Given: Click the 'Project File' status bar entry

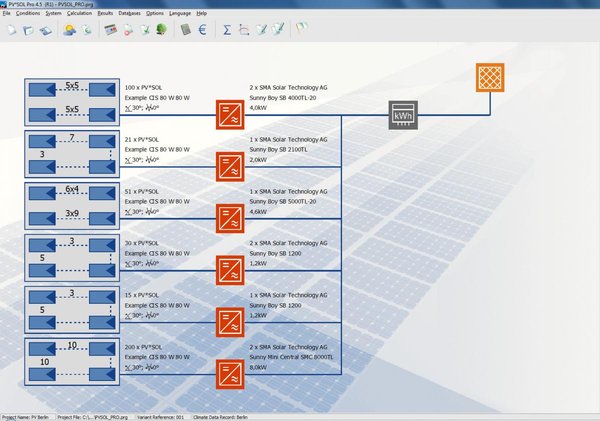Looking at the screenshot, I should coord(93,417).
